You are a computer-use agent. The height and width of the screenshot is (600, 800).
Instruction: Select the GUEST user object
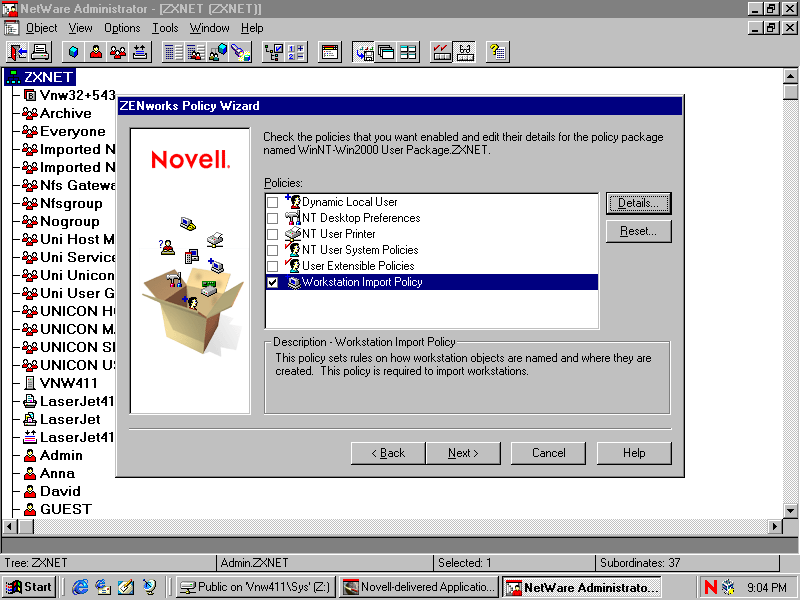click(66, 509)
